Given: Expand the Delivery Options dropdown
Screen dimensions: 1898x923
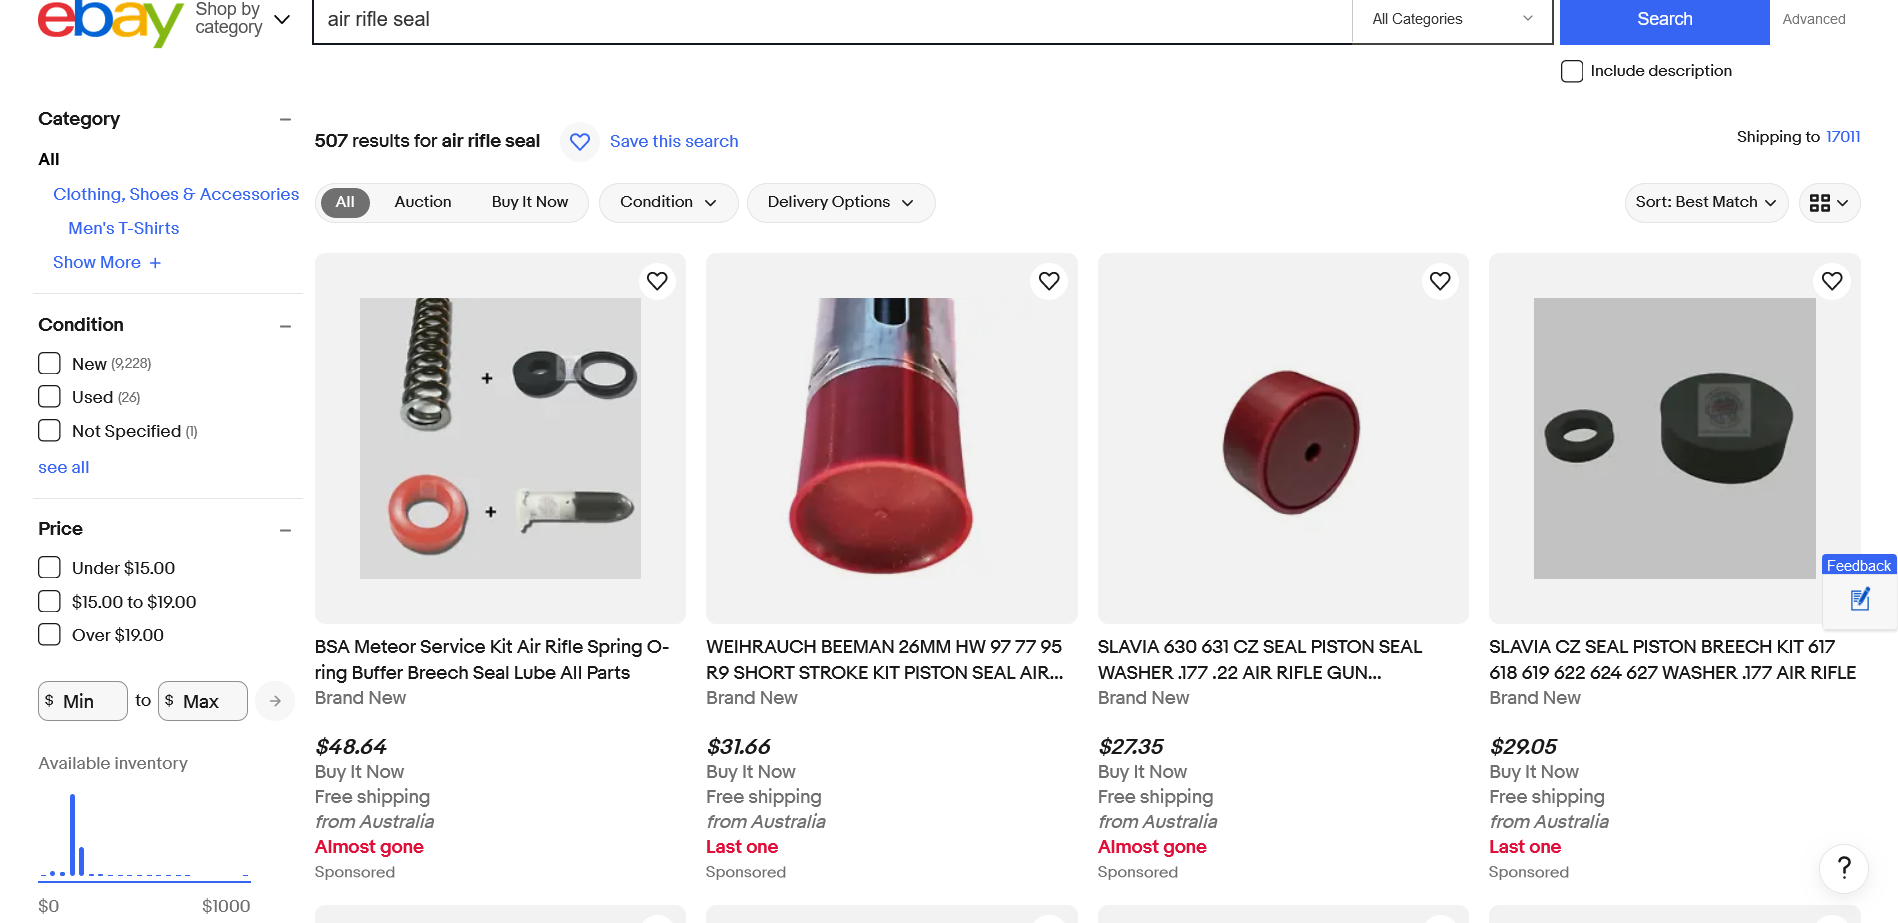Looking at the screenshot, I should [841, 203].
